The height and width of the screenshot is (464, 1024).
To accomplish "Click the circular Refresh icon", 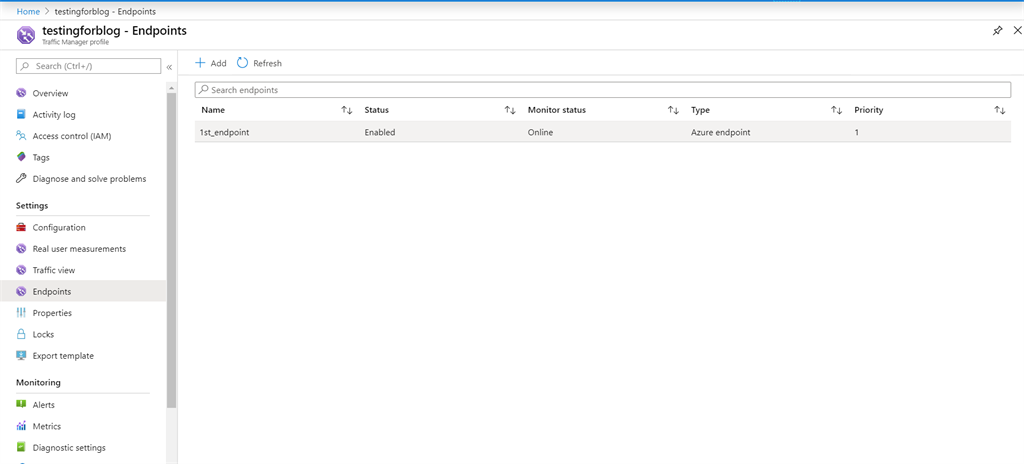I will pyautogui.click(x=242, y=63).
